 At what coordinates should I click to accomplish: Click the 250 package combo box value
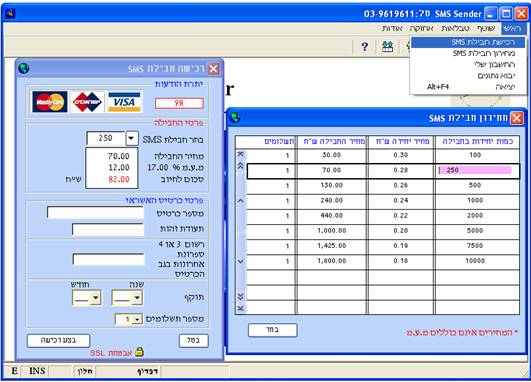pyautogui.click(x=106, y=138)
